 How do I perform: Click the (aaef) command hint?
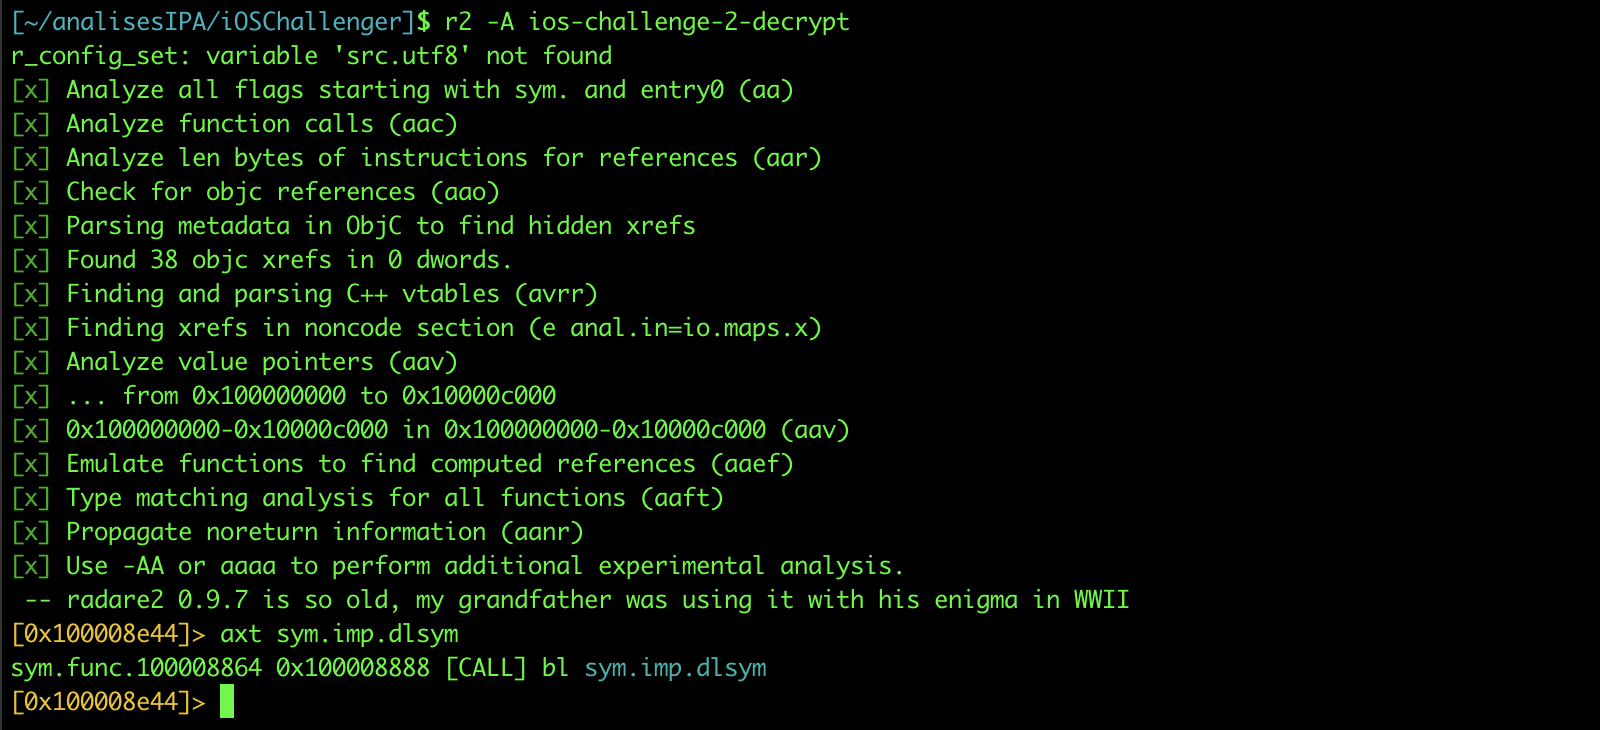752,464
